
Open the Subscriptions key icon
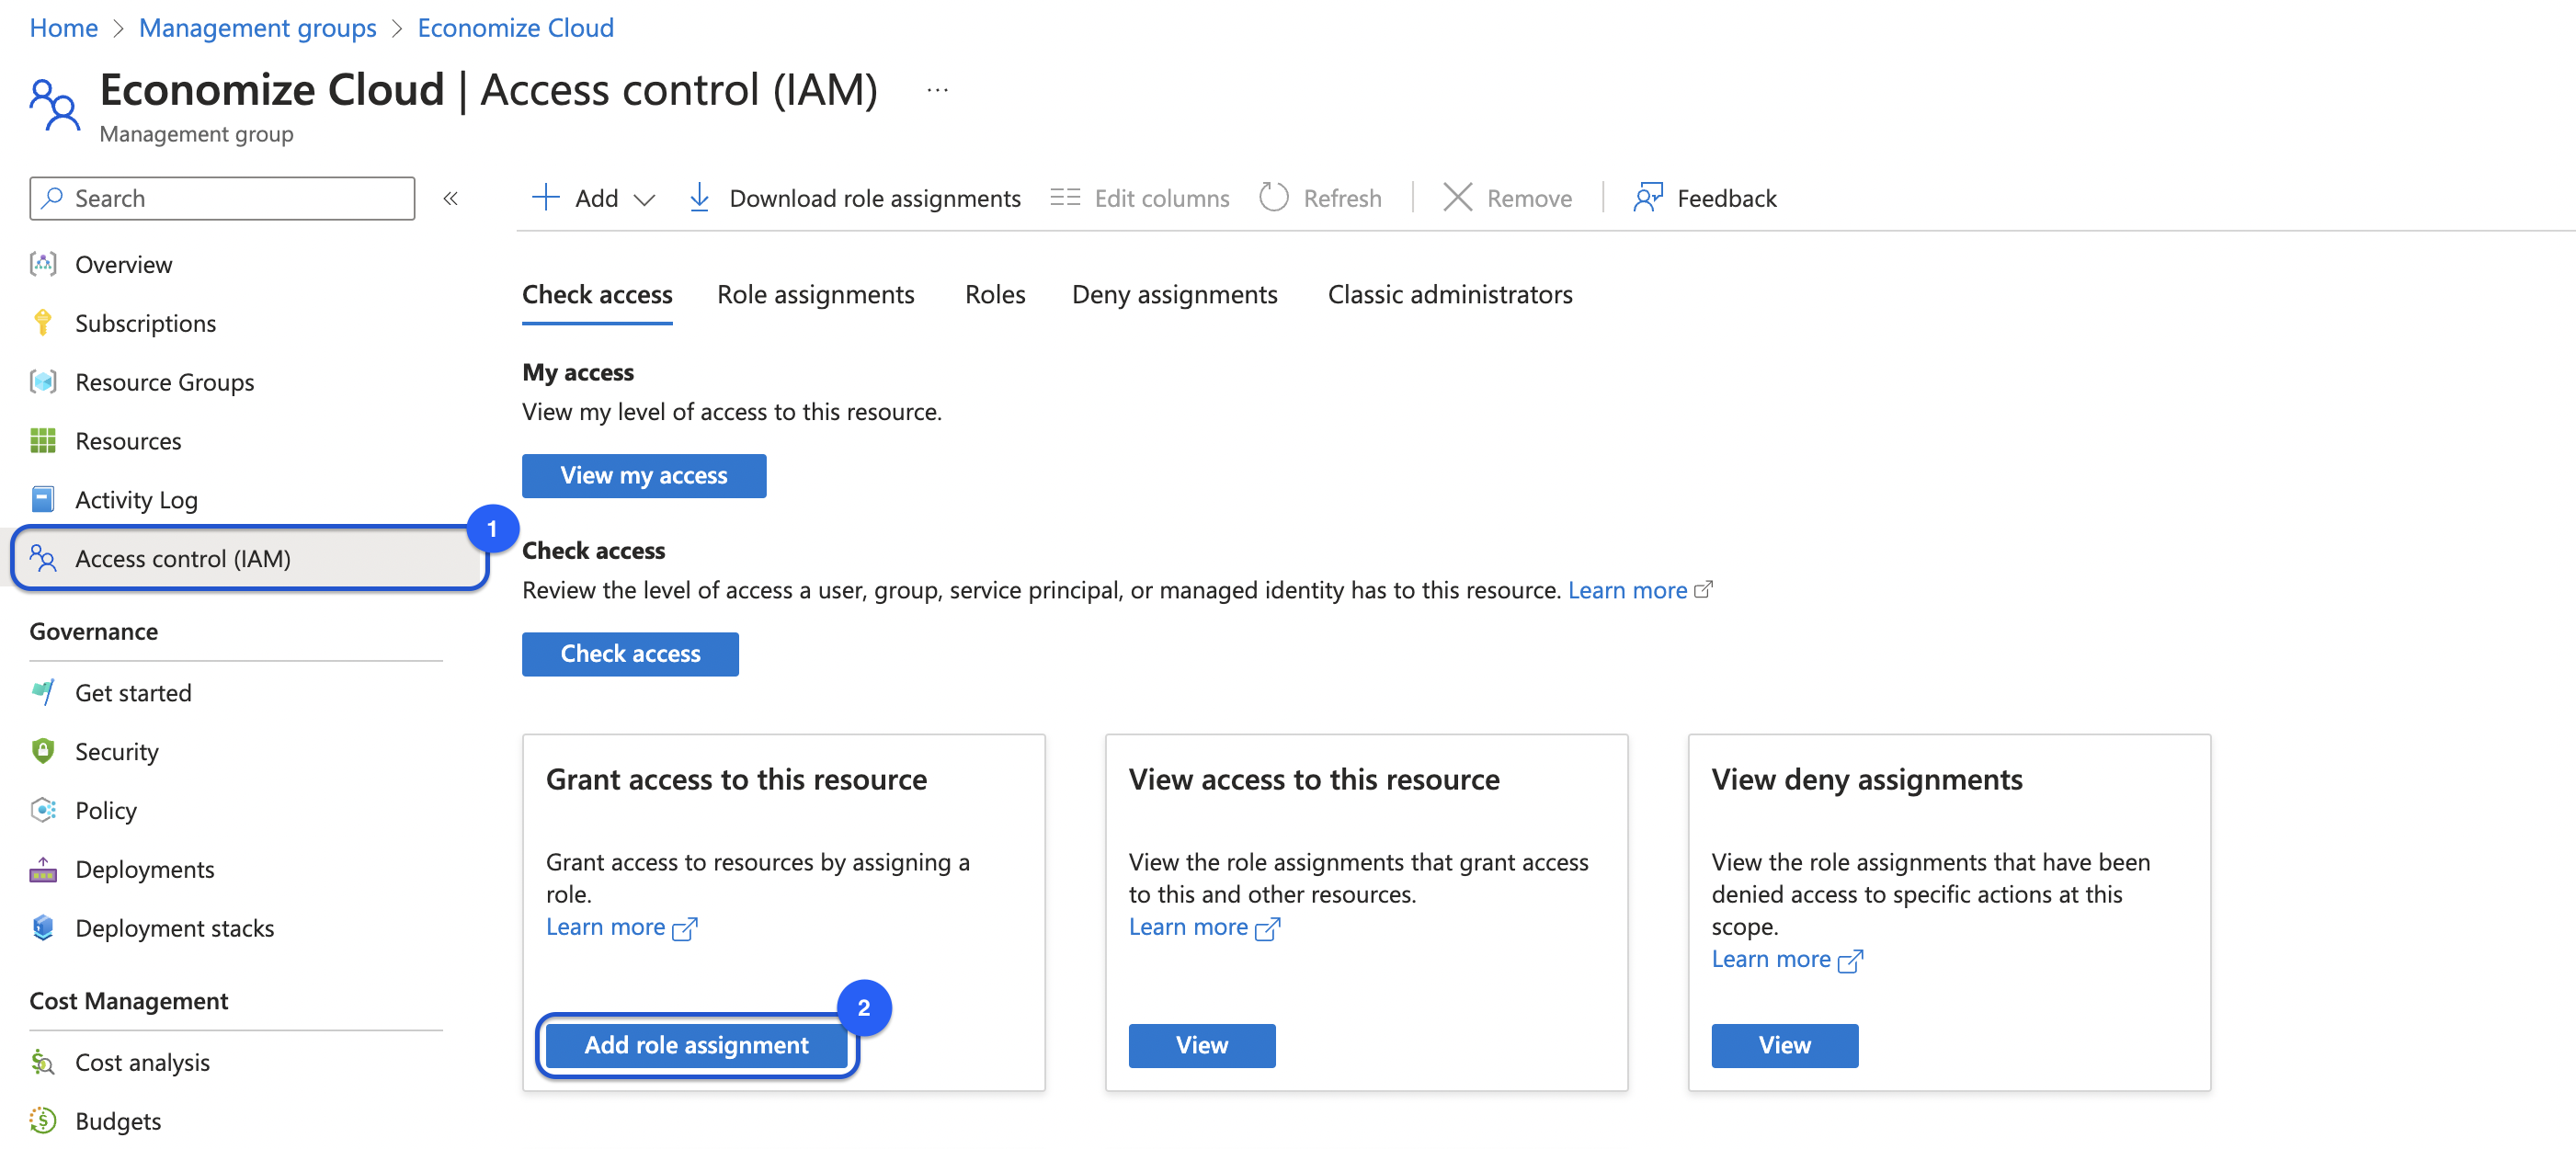pyautogui.click(x=42, y=323)
